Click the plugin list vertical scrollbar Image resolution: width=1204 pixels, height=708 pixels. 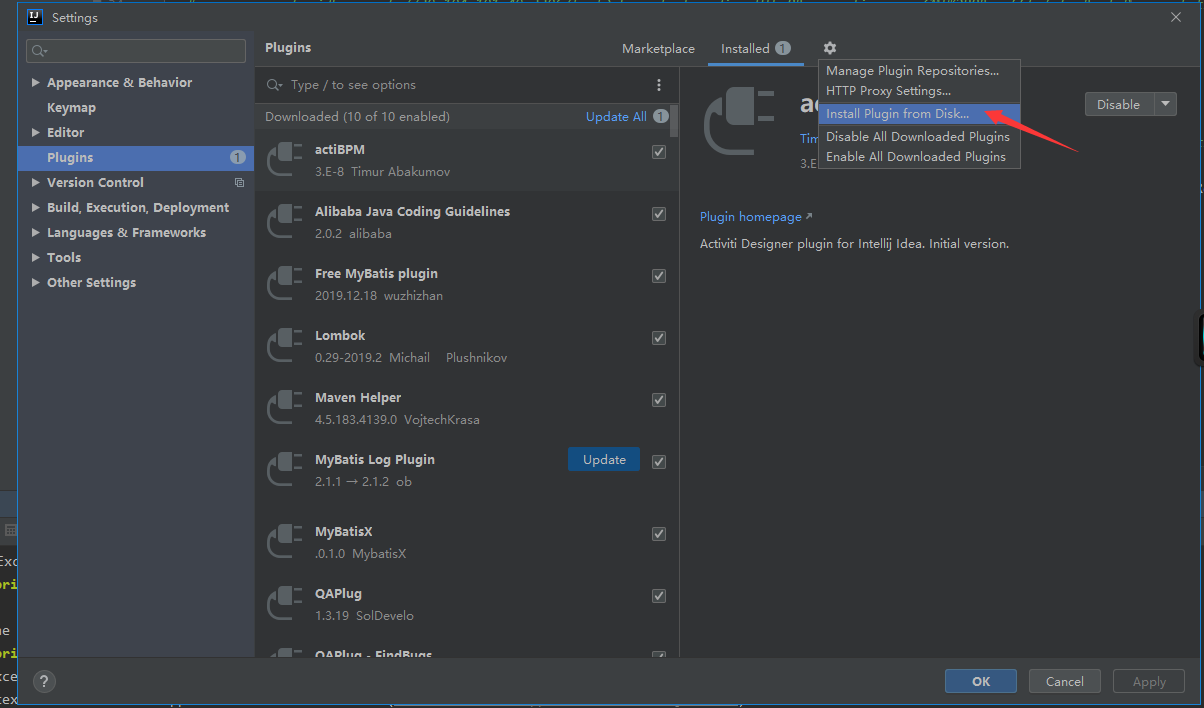675,120
